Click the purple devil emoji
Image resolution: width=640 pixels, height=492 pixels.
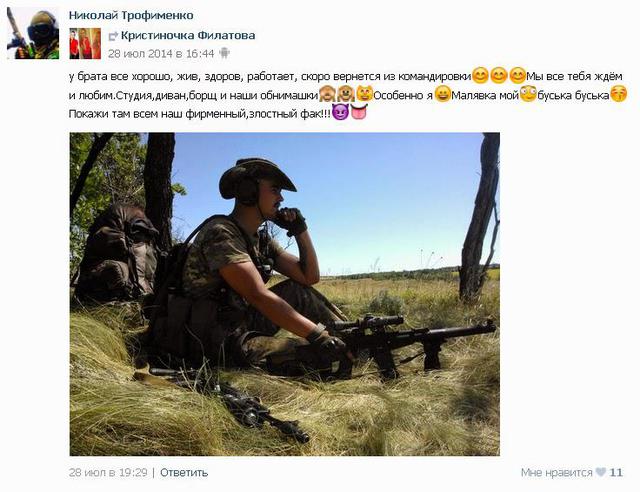coord(340,112)
